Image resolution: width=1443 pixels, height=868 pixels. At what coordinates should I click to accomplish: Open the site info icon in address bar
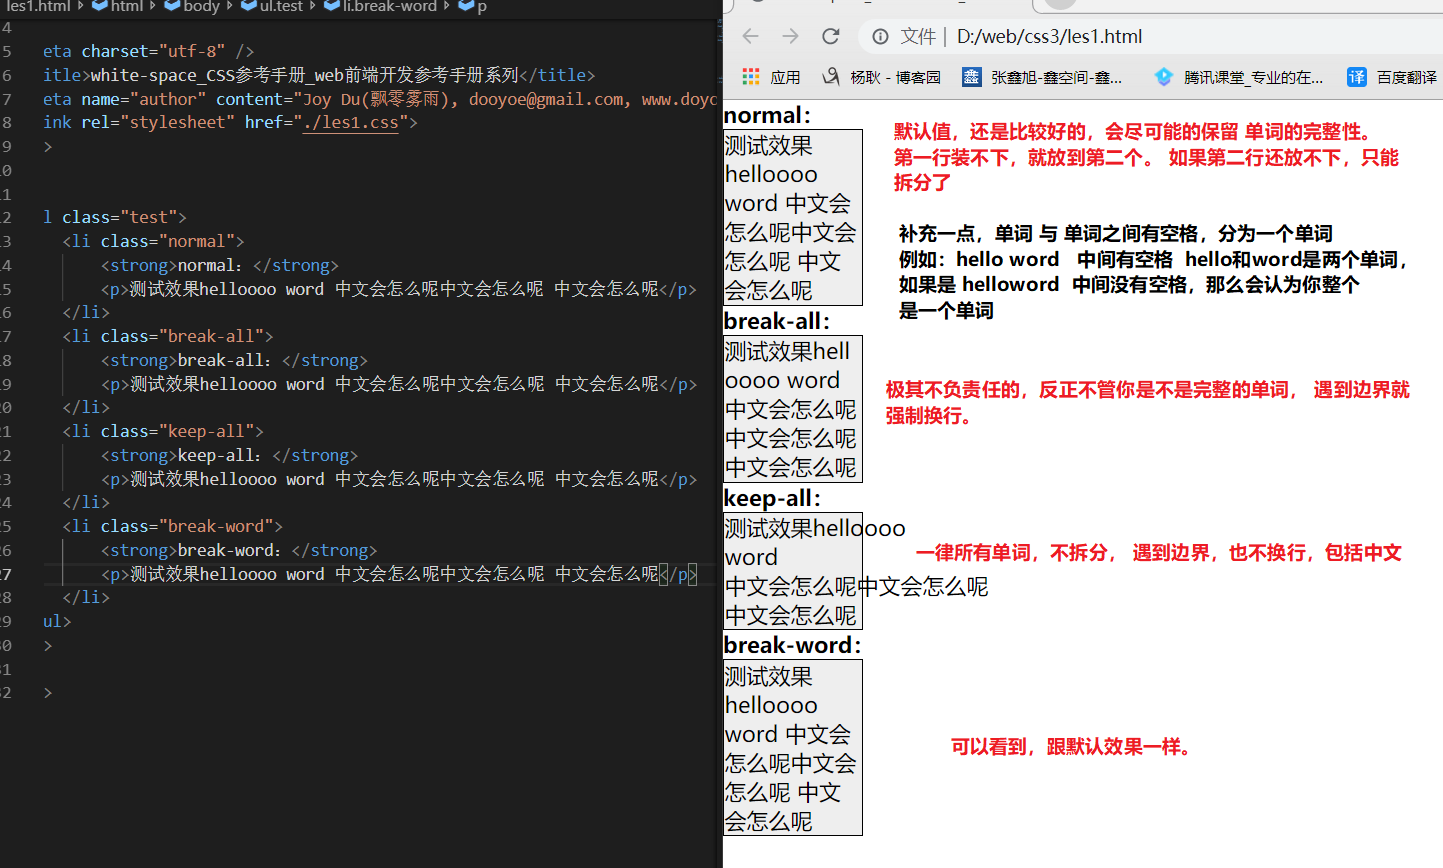[880, 37]
